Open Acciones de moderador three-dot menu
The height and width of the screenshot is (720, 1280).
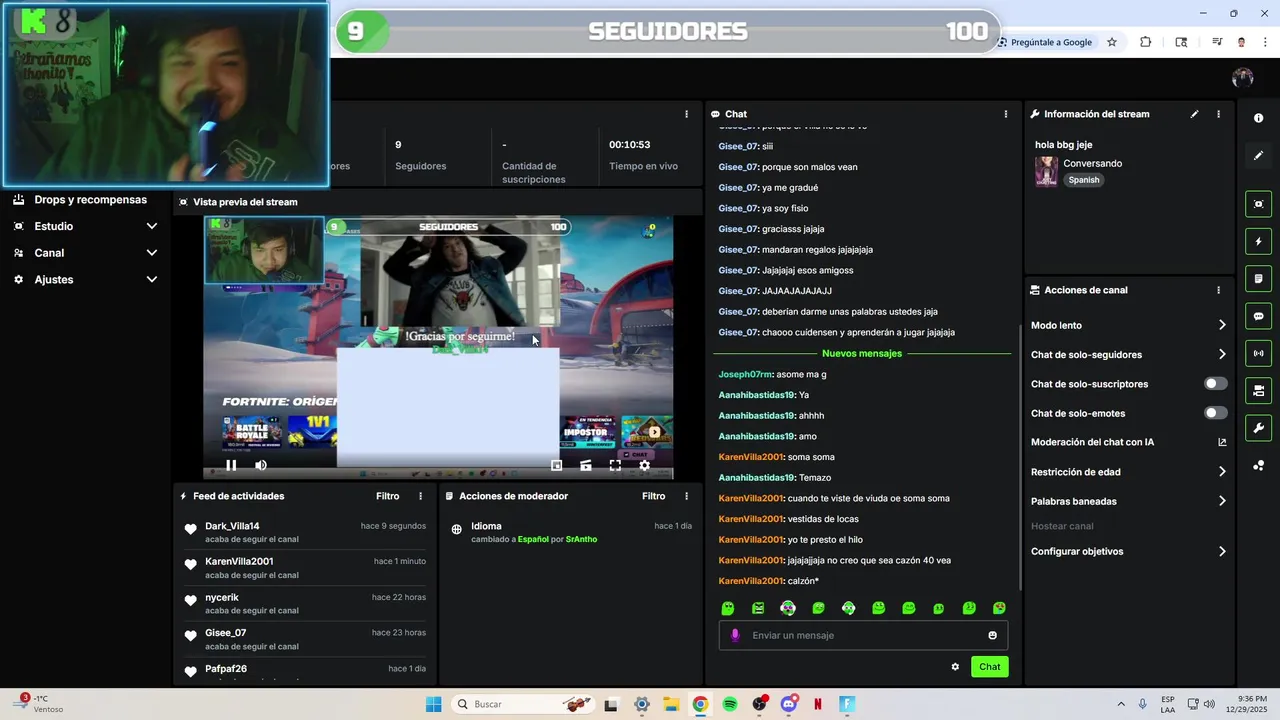point(686,496)
